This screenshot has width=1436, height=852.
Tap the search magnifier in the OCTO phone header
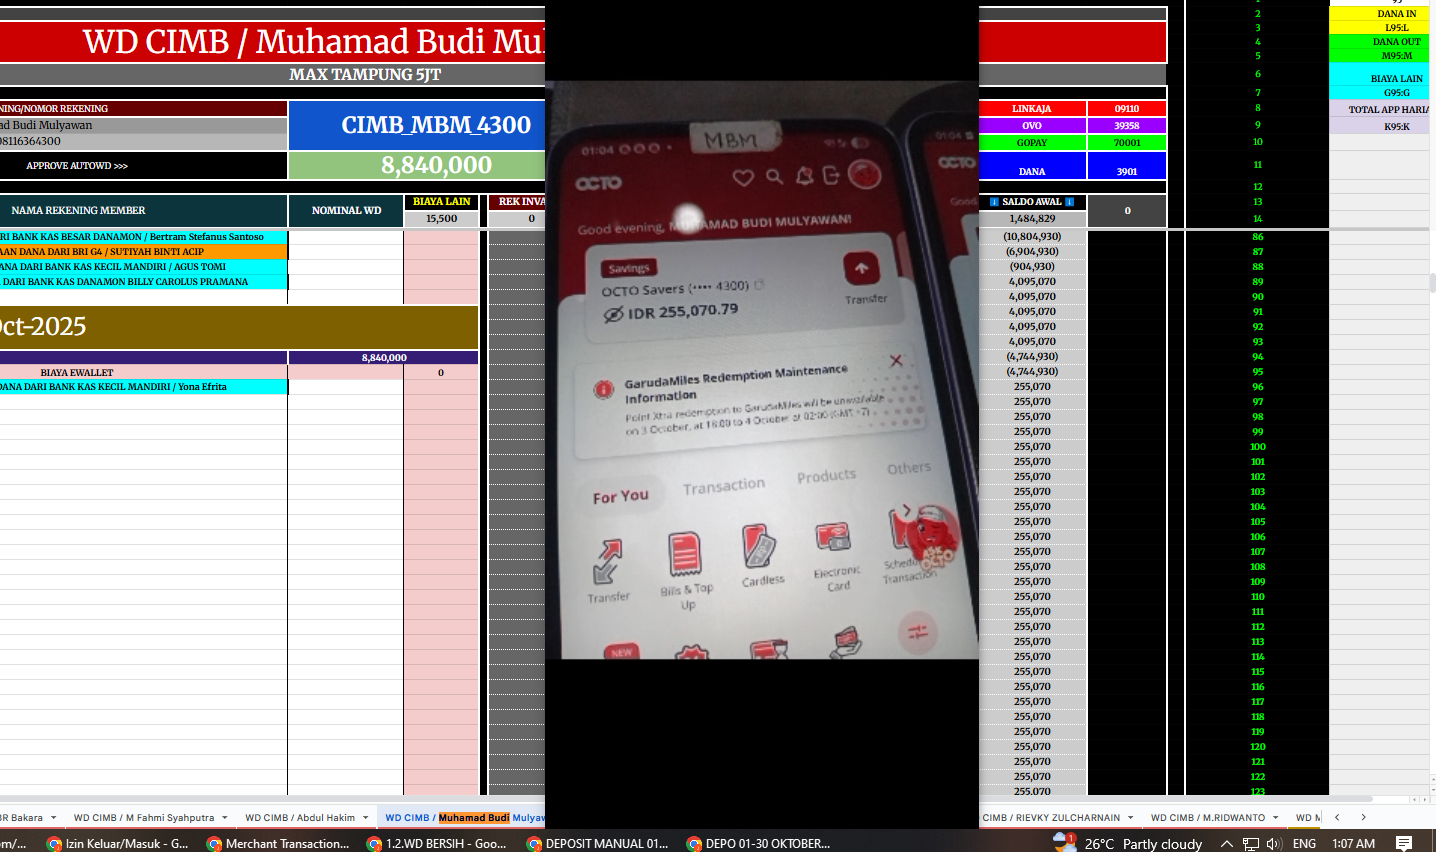coord(774,177)
